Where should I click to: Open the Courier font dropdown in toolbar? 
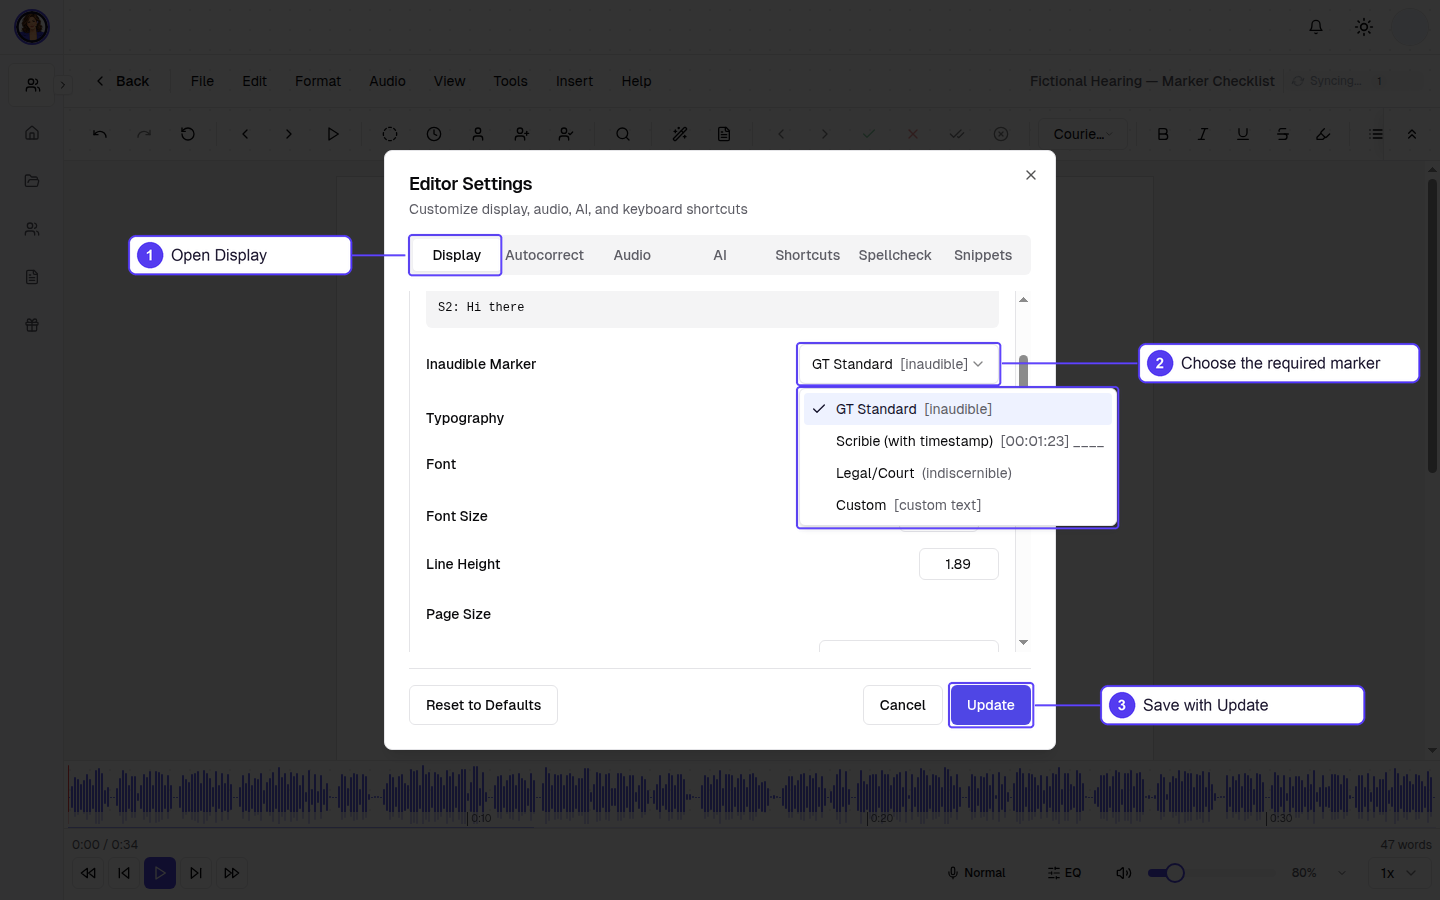(x=1083, y=134)
